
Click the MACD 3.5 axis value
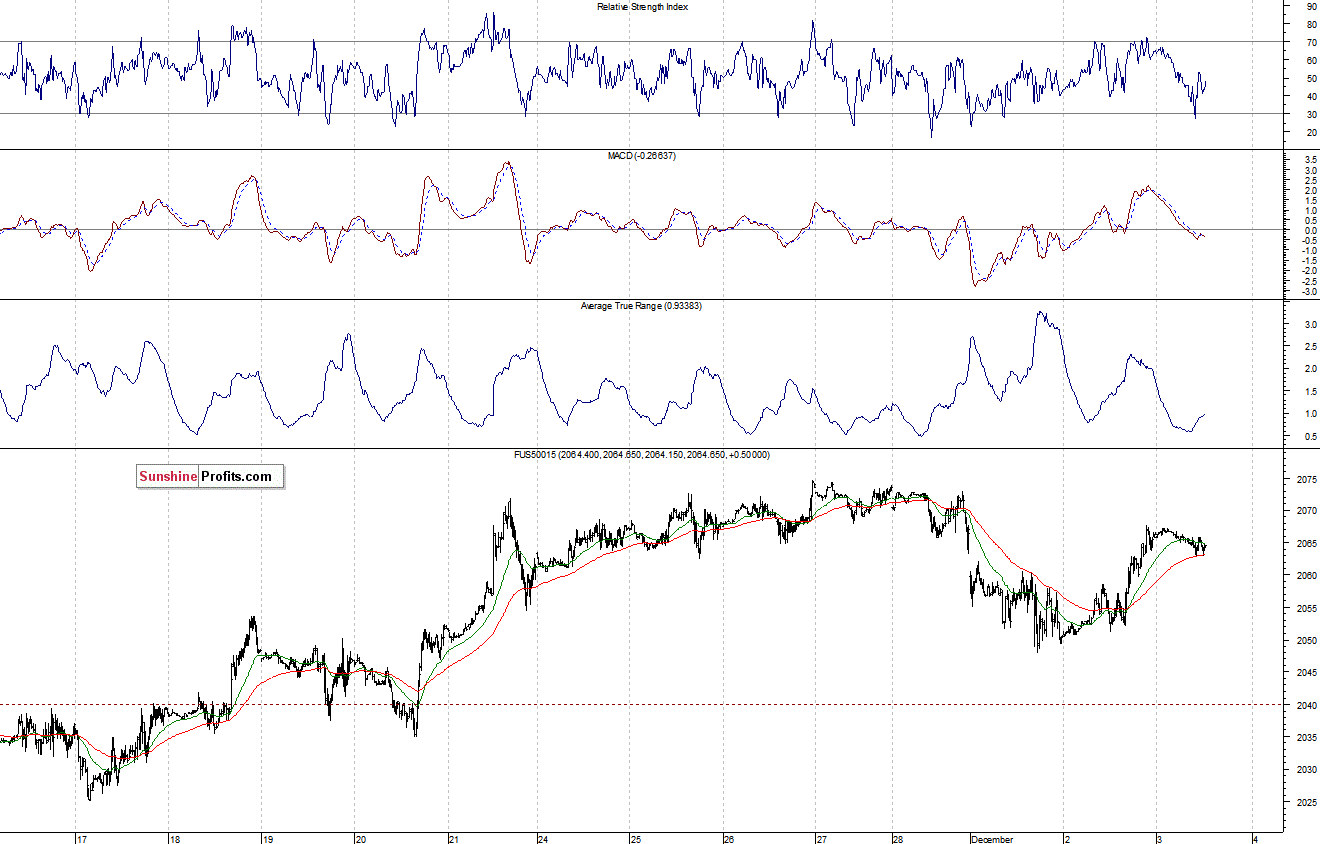(1311, 160)
